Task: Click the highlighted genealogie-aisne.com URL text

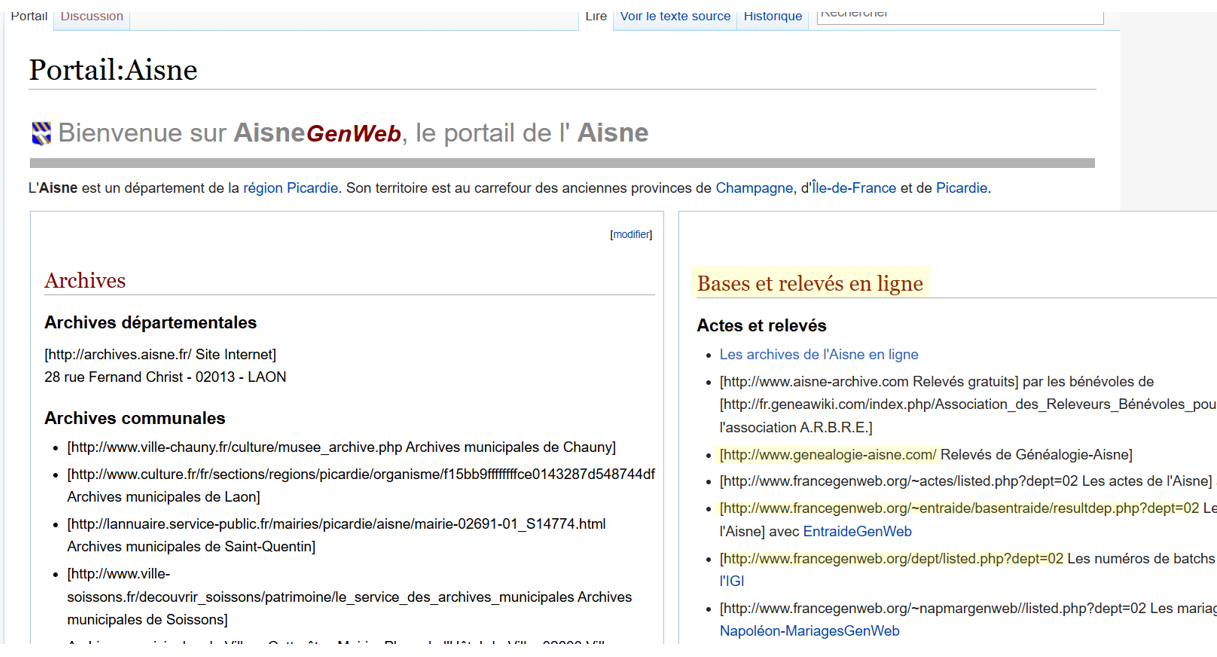Action: [828, 454]
